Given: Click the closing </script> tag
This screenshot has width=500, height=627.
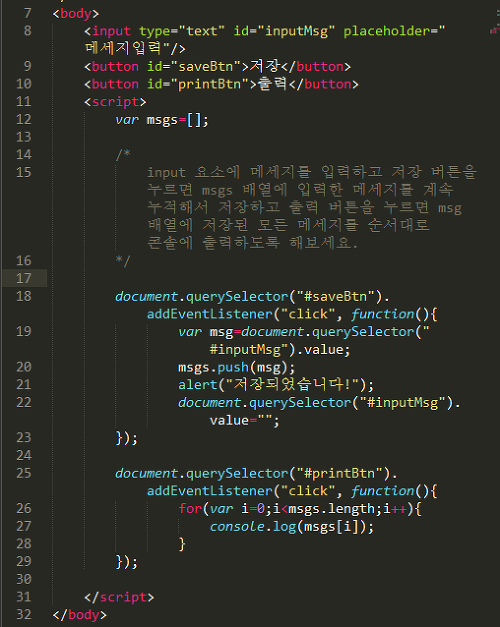Looking at the screenshot, I should [119, 597].
